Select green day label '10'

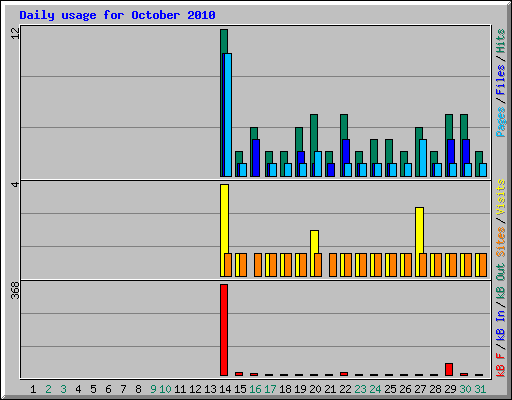(x=165, y=389)
